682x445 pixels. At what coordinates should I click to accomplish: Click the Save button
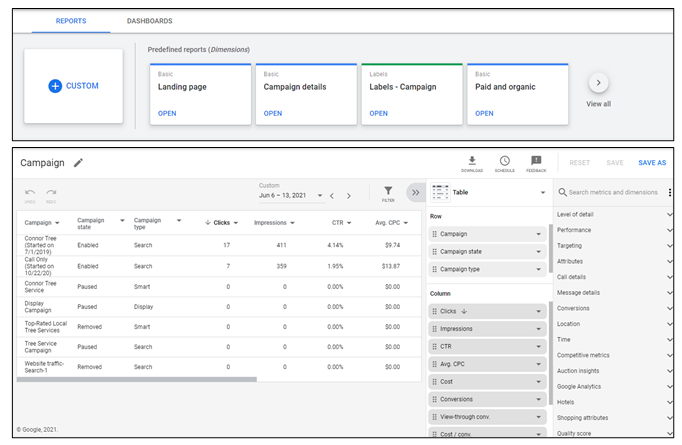(x=615, y=163)
